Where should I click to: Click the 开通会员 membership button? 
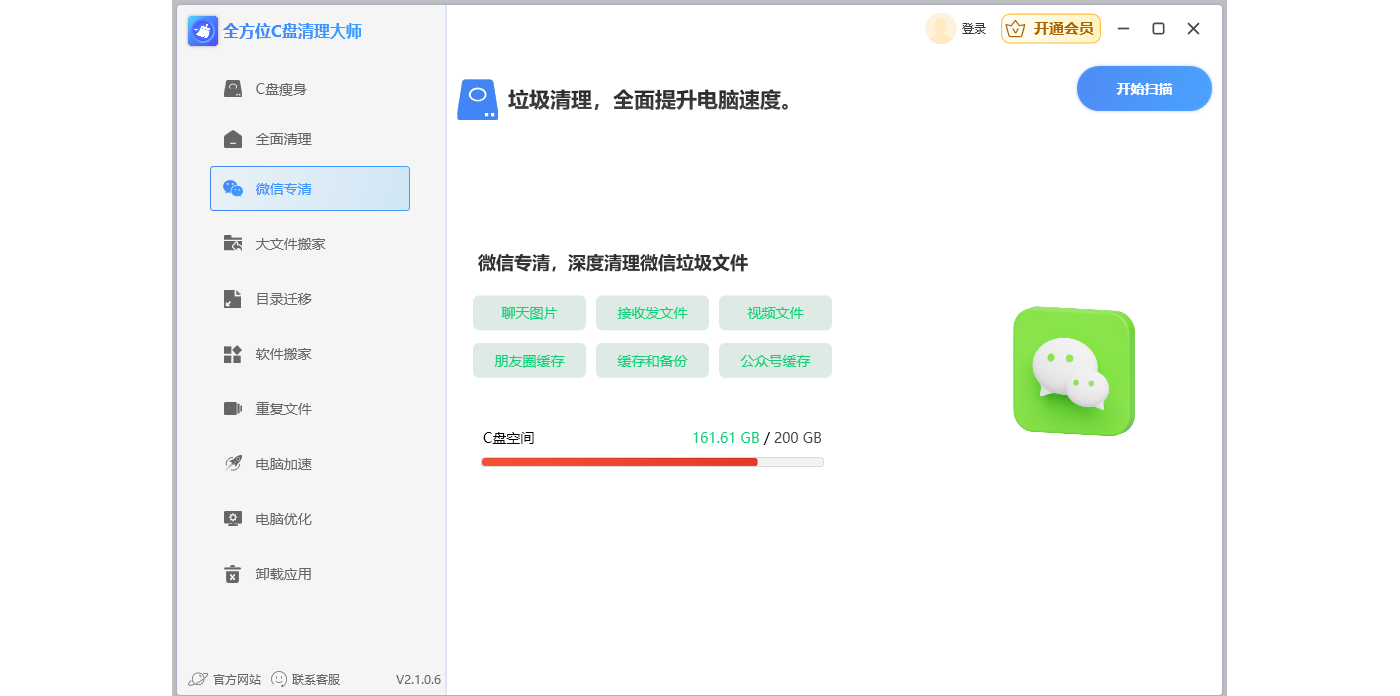[x=1051, y=29]
